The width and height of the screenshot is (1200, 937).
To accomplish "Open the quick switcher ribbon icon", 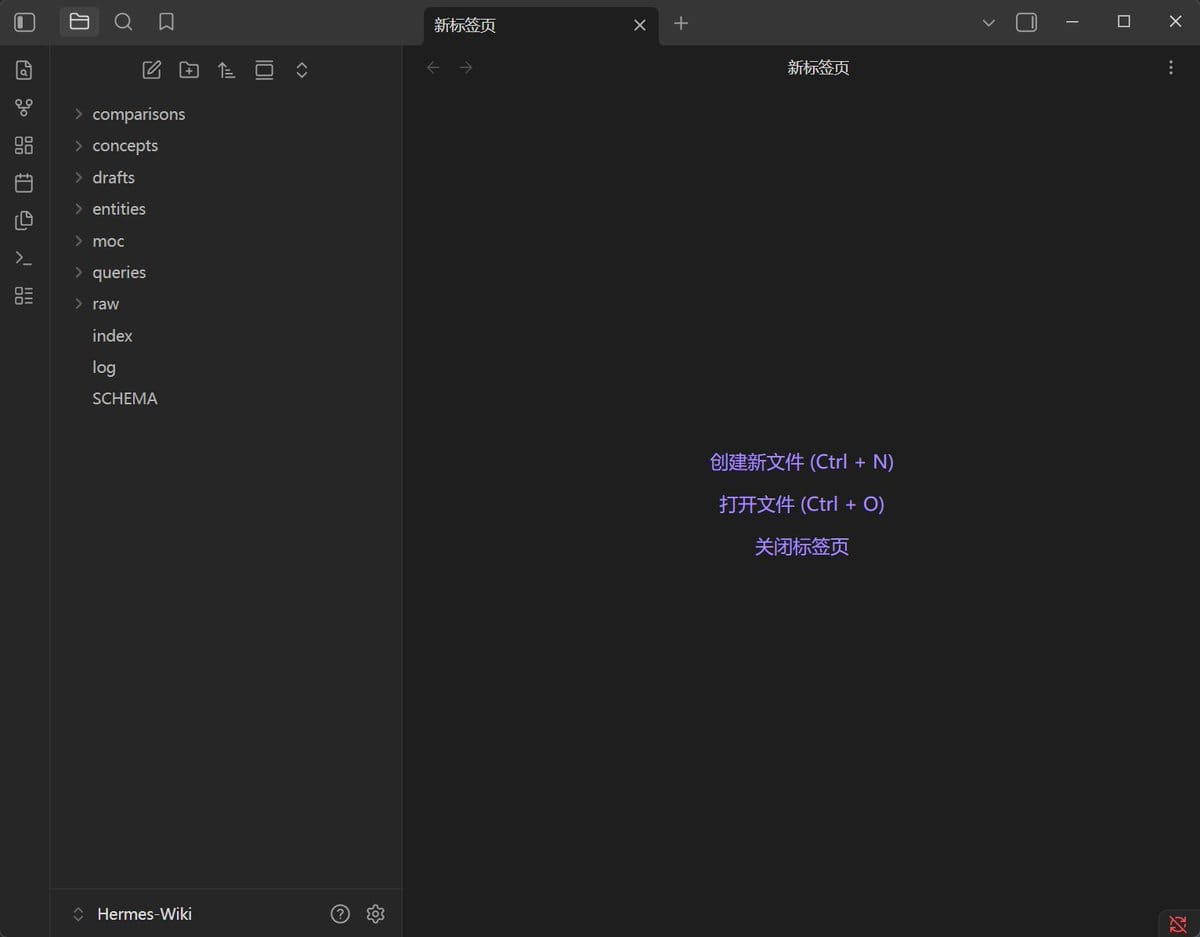I will [x=24, y=70].
